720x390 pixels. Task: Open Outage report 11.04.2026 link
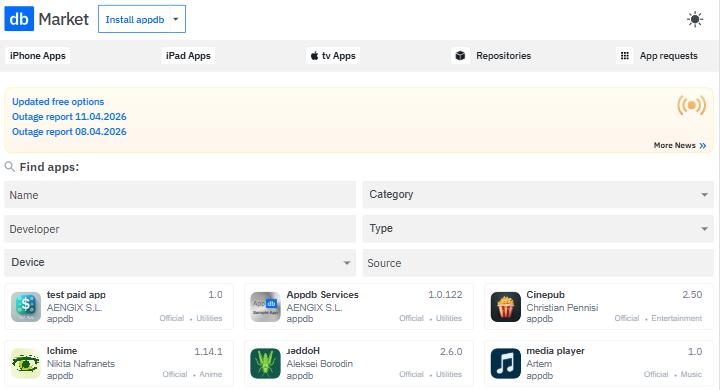tap(69, 117)
